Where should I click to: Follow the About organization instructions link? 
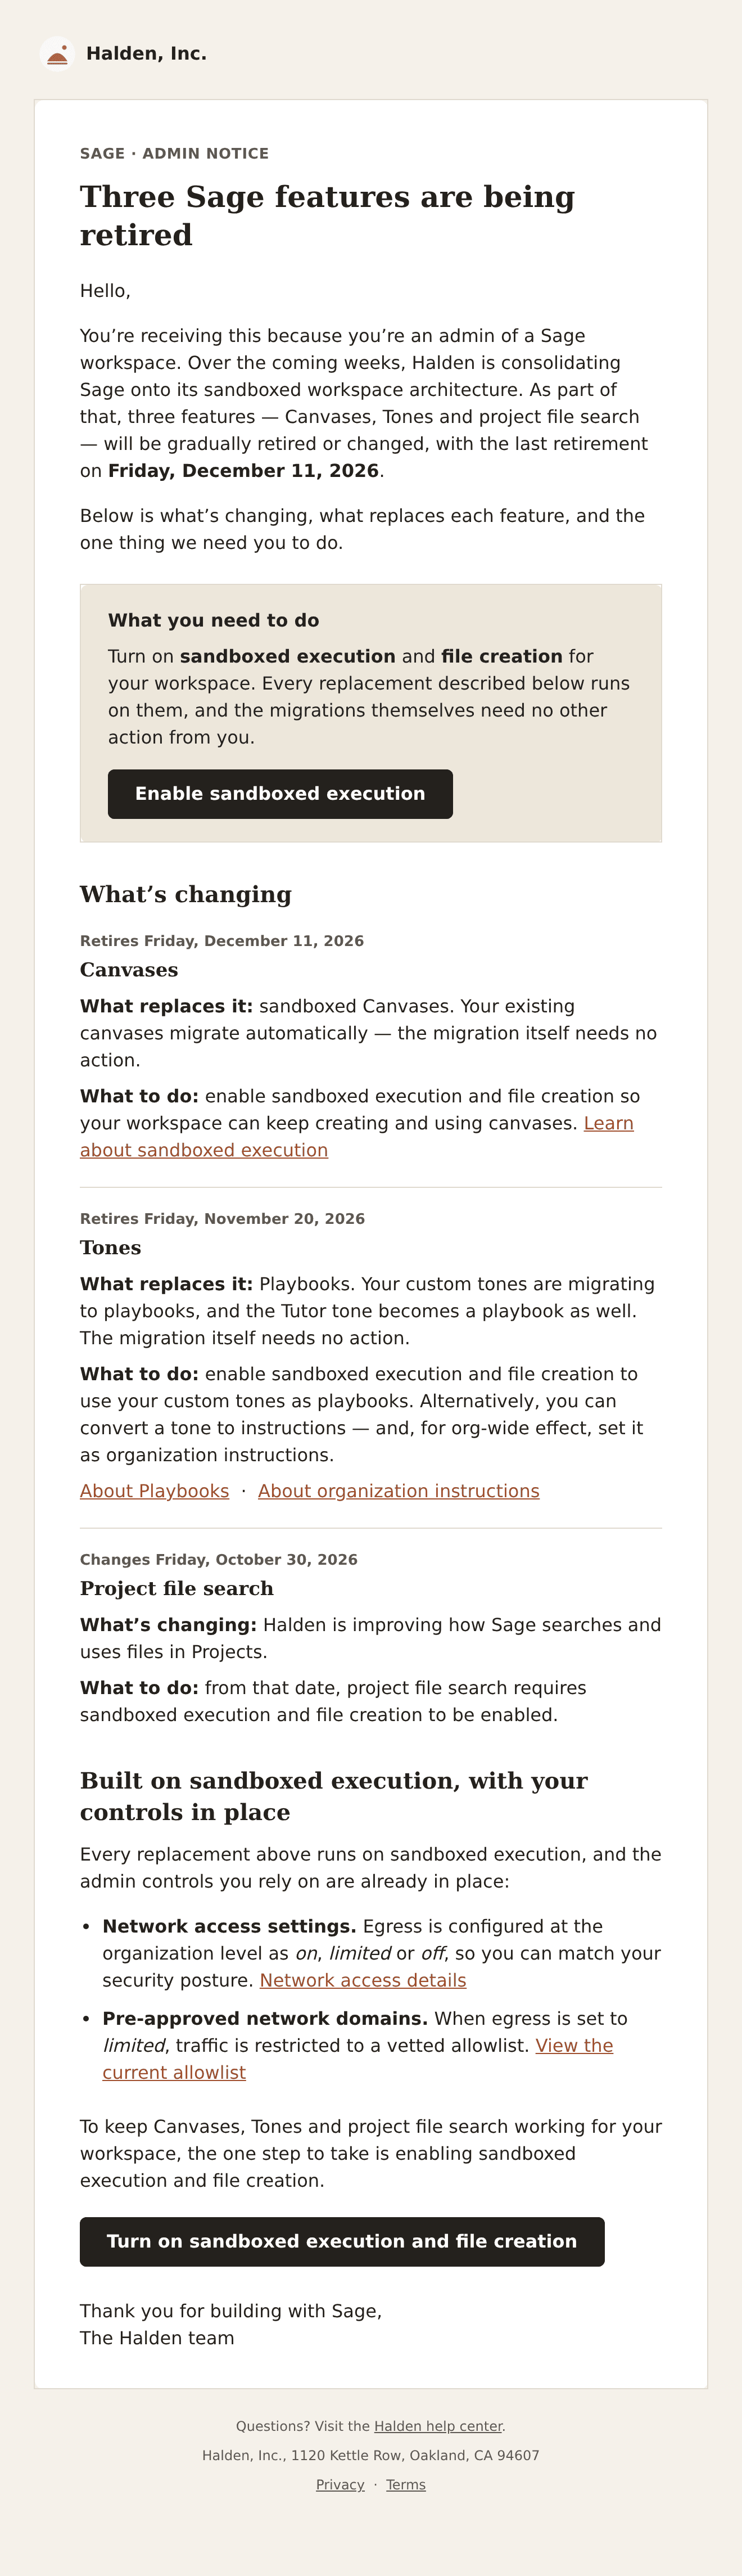click(398, 1491)
